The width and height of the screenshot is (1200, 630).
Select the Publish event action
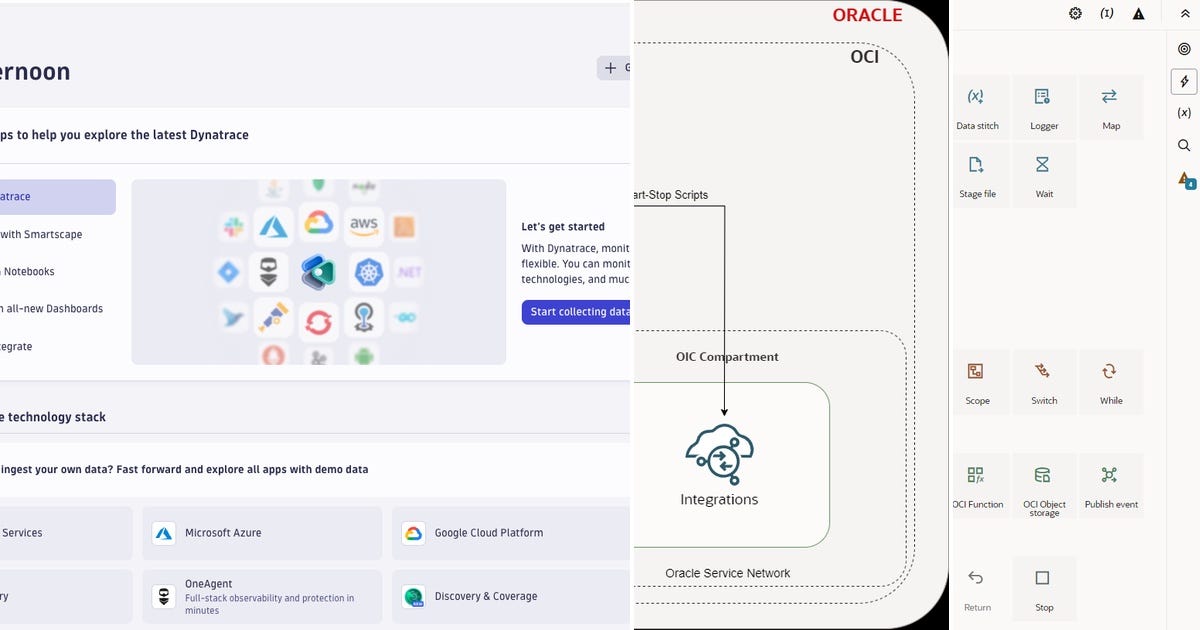[x=1110, y=485]
